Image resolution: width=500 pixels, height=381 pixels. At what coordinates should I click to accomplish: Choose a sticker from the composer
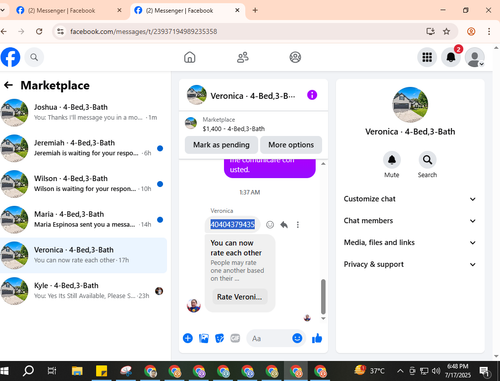219,338
